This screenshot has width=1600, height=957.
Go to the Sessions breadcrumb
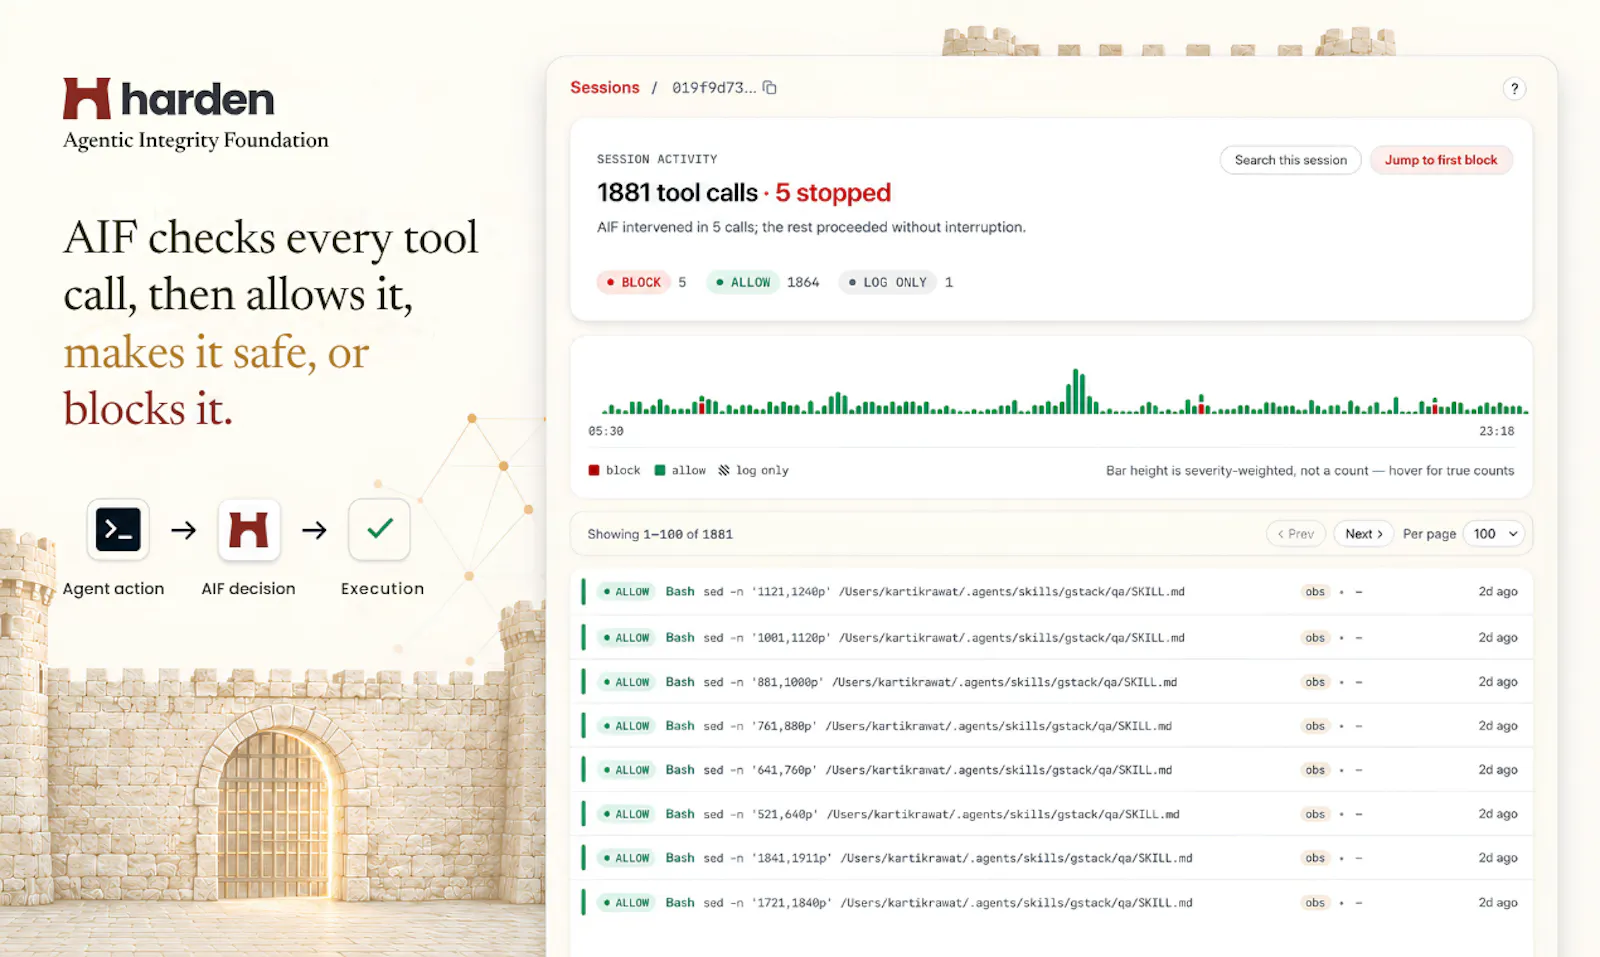[x=605, y=88]
